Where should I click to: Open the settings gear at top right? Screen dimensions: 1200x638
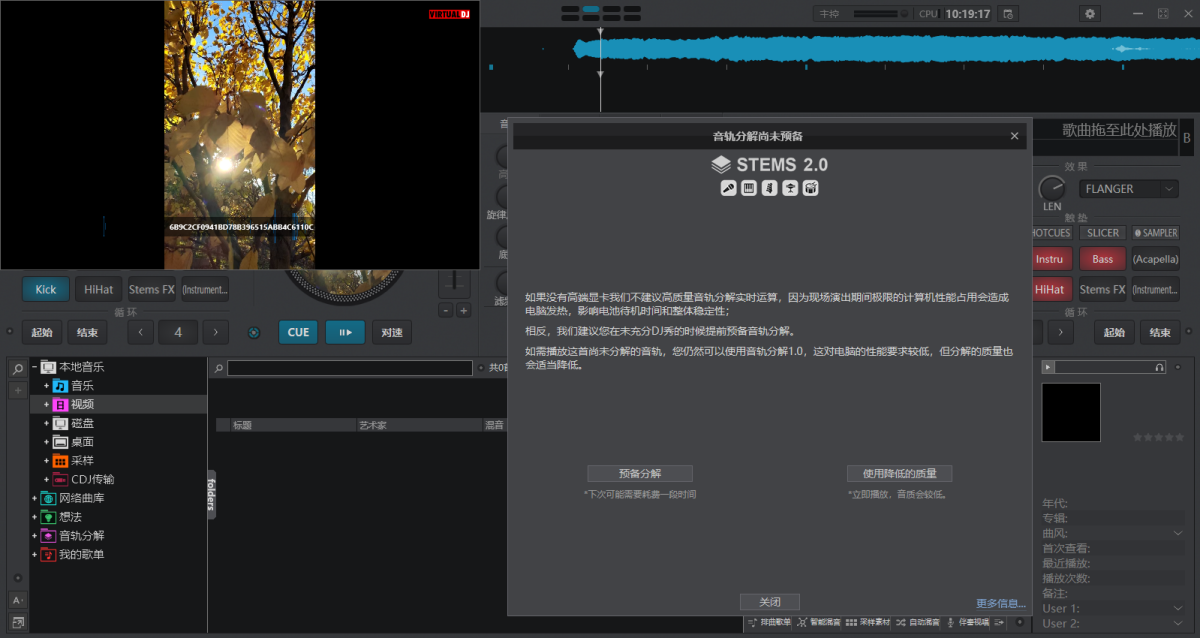coord(1089,13)
